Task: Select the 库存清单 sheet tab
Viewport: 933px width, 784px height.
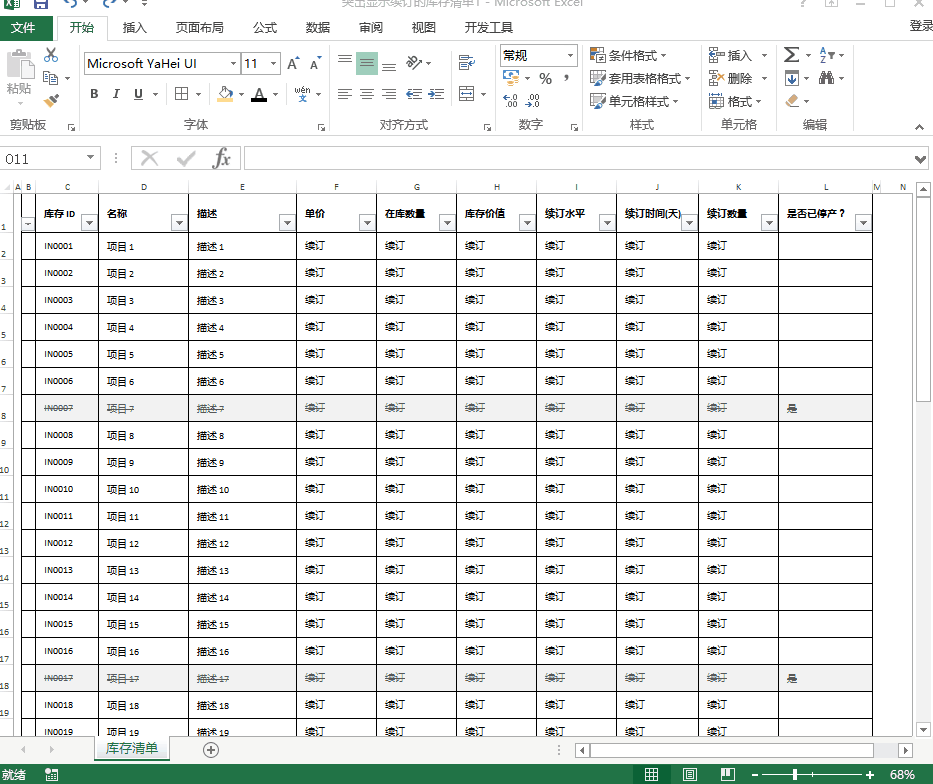Action: (x=132, y=748)
